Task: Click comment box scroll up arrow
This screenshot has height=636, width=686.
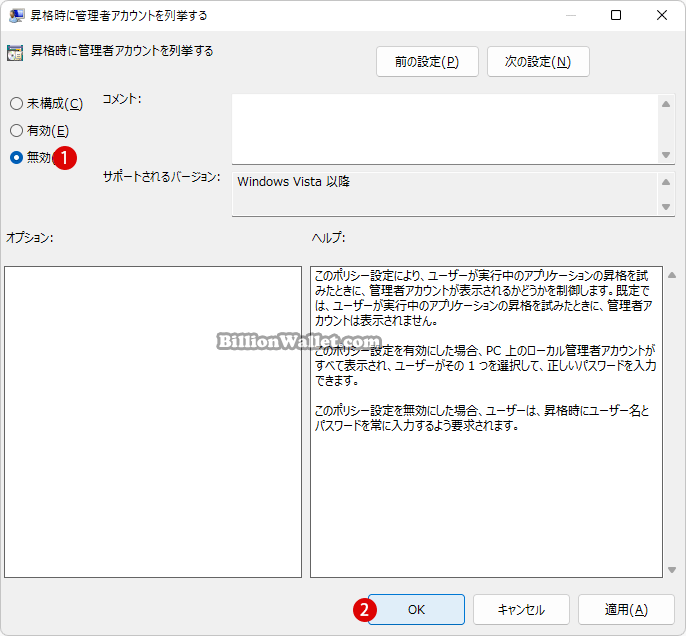Action: pyautogui.click(x=666, y=104)
